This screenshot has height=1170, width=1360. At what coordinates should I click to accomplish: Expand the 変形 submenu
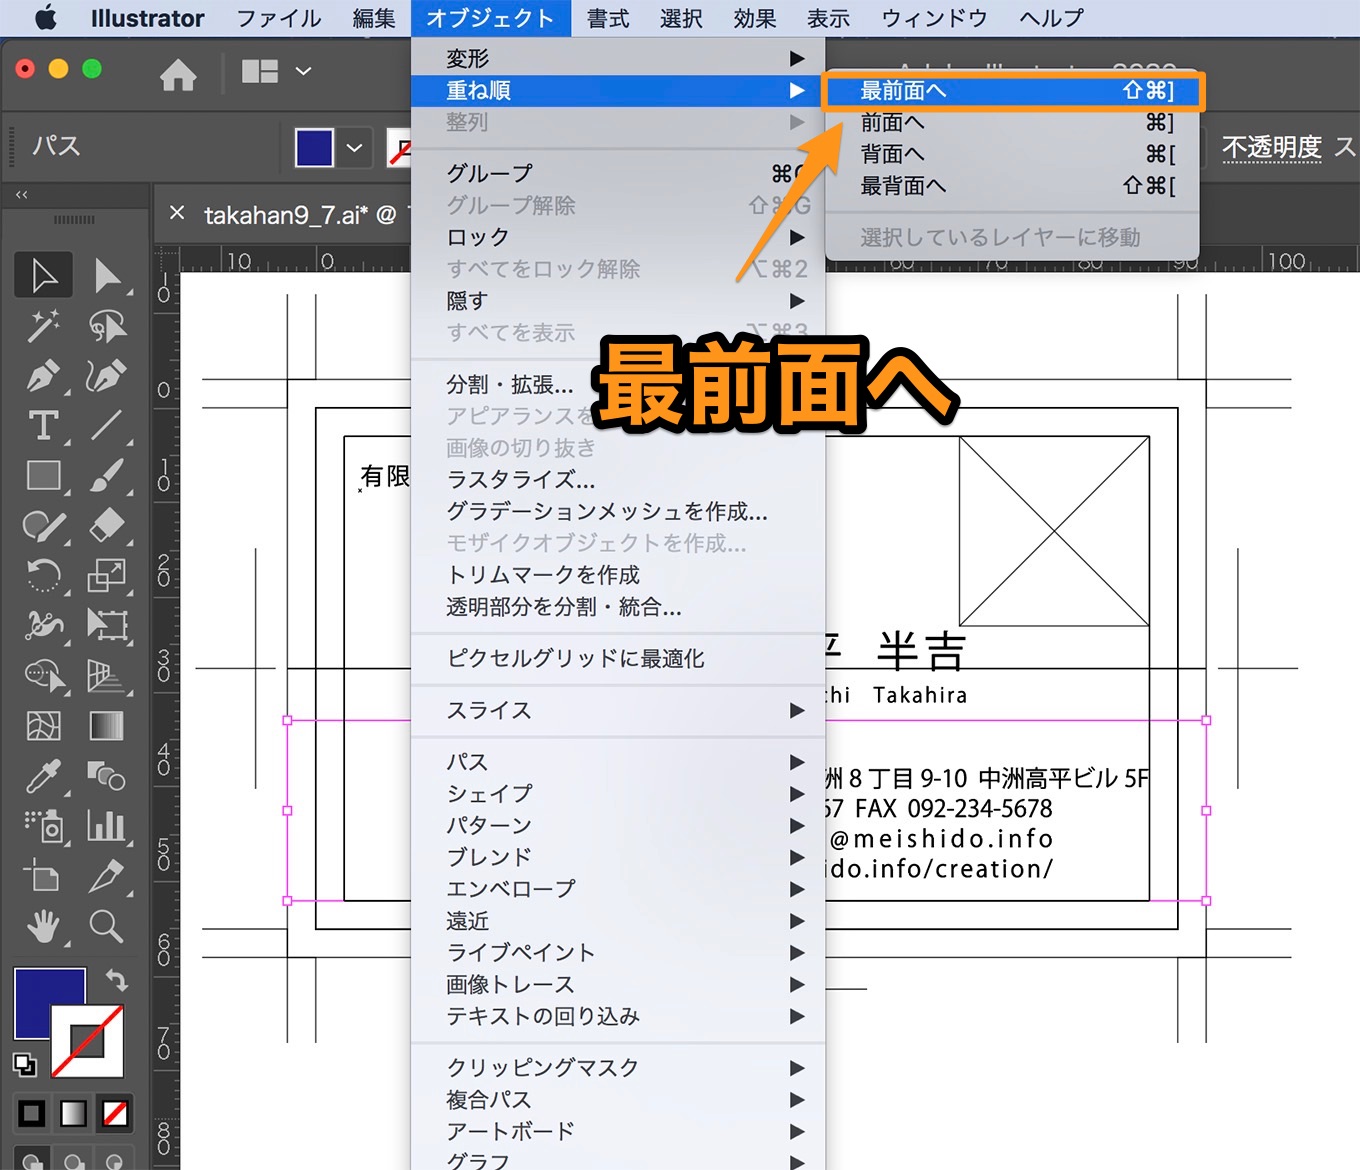tap(618, 59)
